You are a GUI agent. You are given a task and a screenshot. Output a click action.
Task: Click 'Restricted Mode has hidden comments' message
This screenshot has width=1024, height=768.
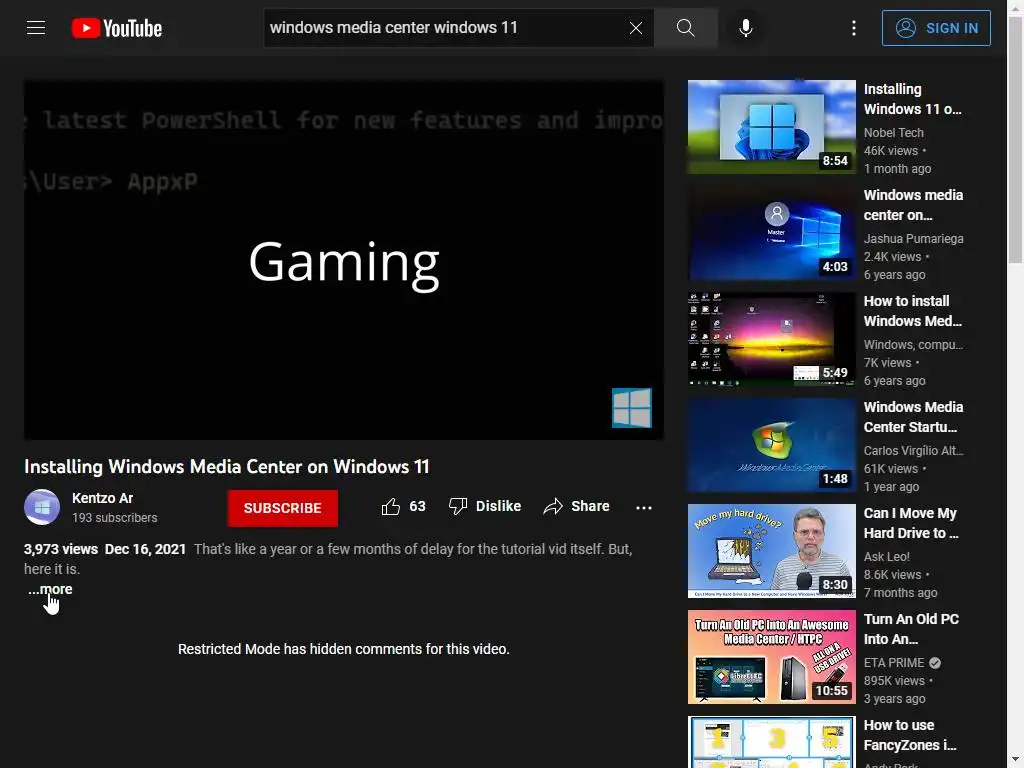click(x=344, y=649)
